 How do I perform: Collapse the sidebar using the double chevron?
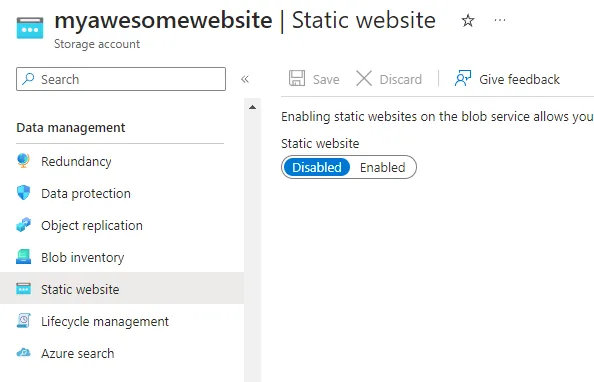pos(245,79)
